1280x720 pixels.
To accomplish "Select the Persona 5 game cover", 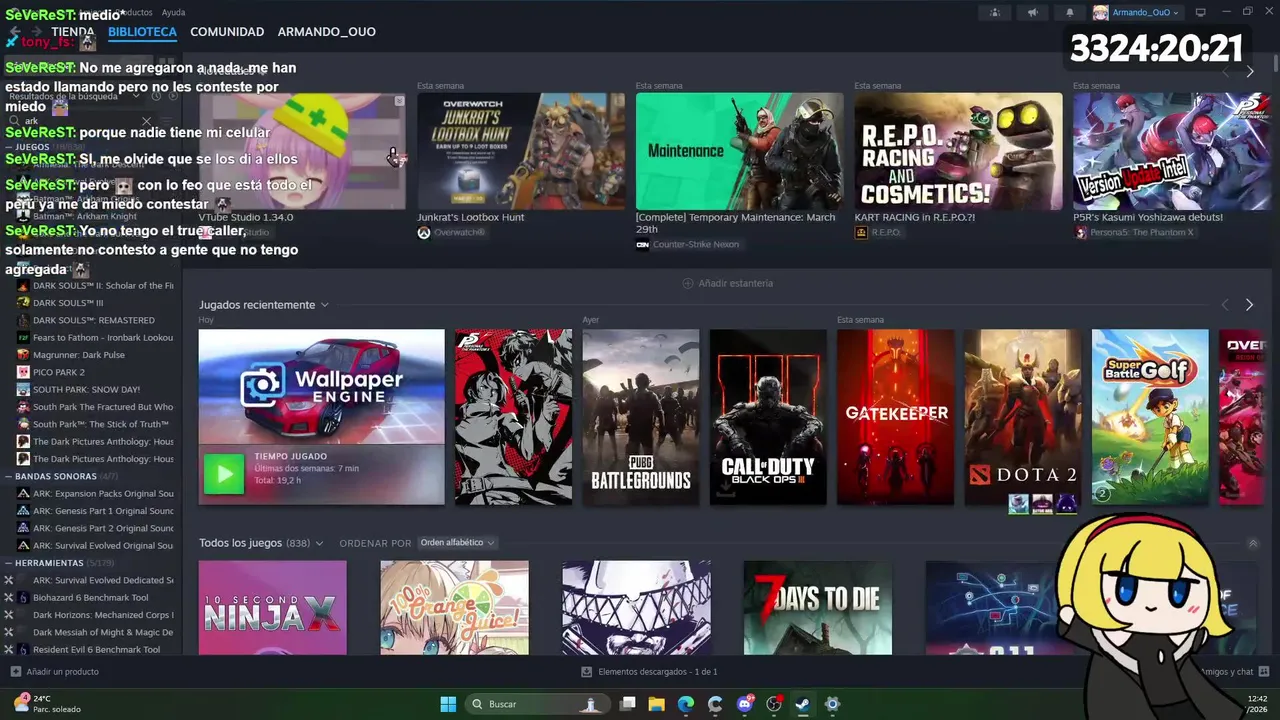I will pyautogui.click(x=514, y=417).
